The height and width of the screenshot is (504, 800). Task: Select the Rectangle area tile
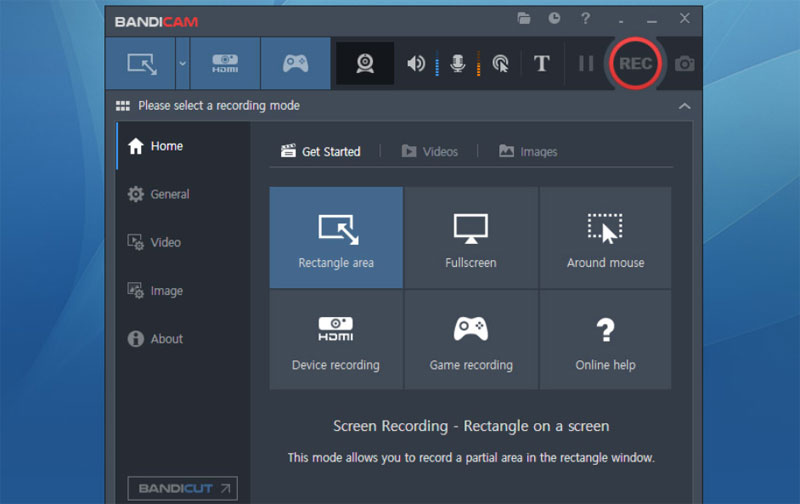(336, 238)
